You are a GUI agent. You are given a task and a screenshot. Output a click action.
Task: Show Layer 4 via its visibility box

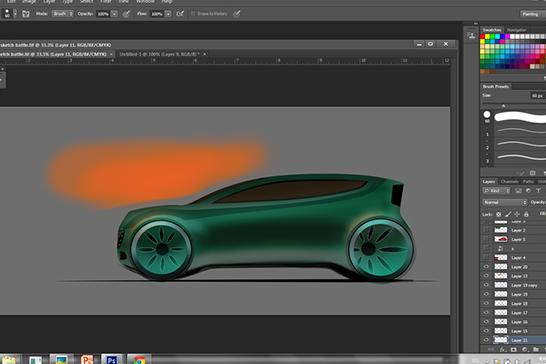(x=486, y=257)
